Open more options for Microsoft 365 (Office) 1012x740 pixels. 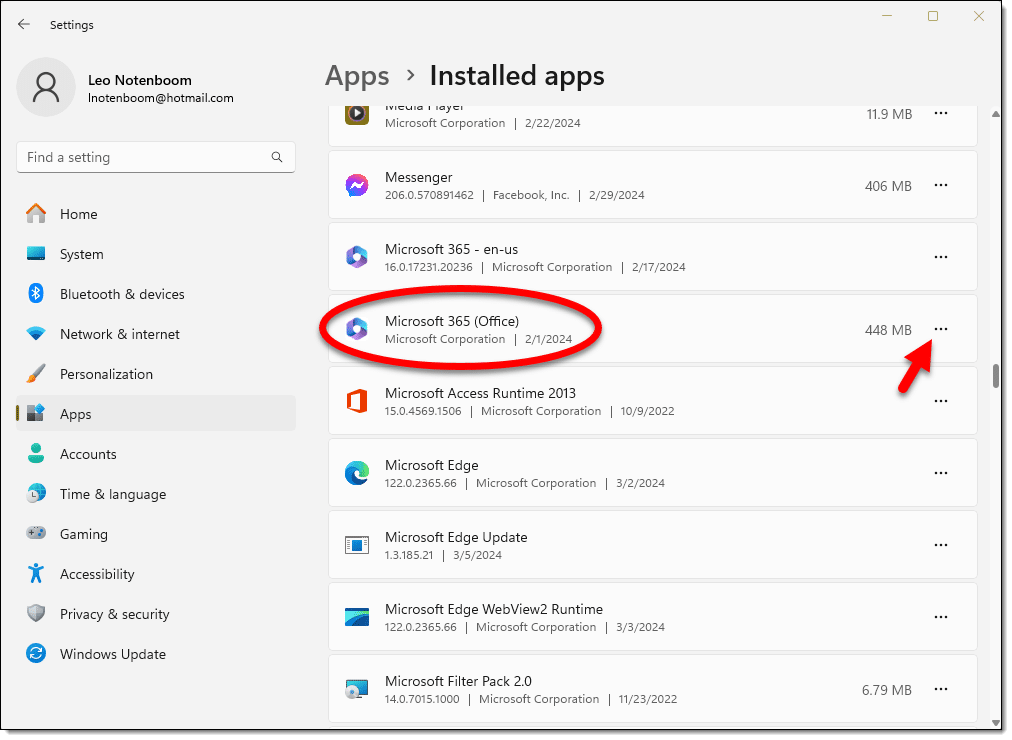(940, 329)
